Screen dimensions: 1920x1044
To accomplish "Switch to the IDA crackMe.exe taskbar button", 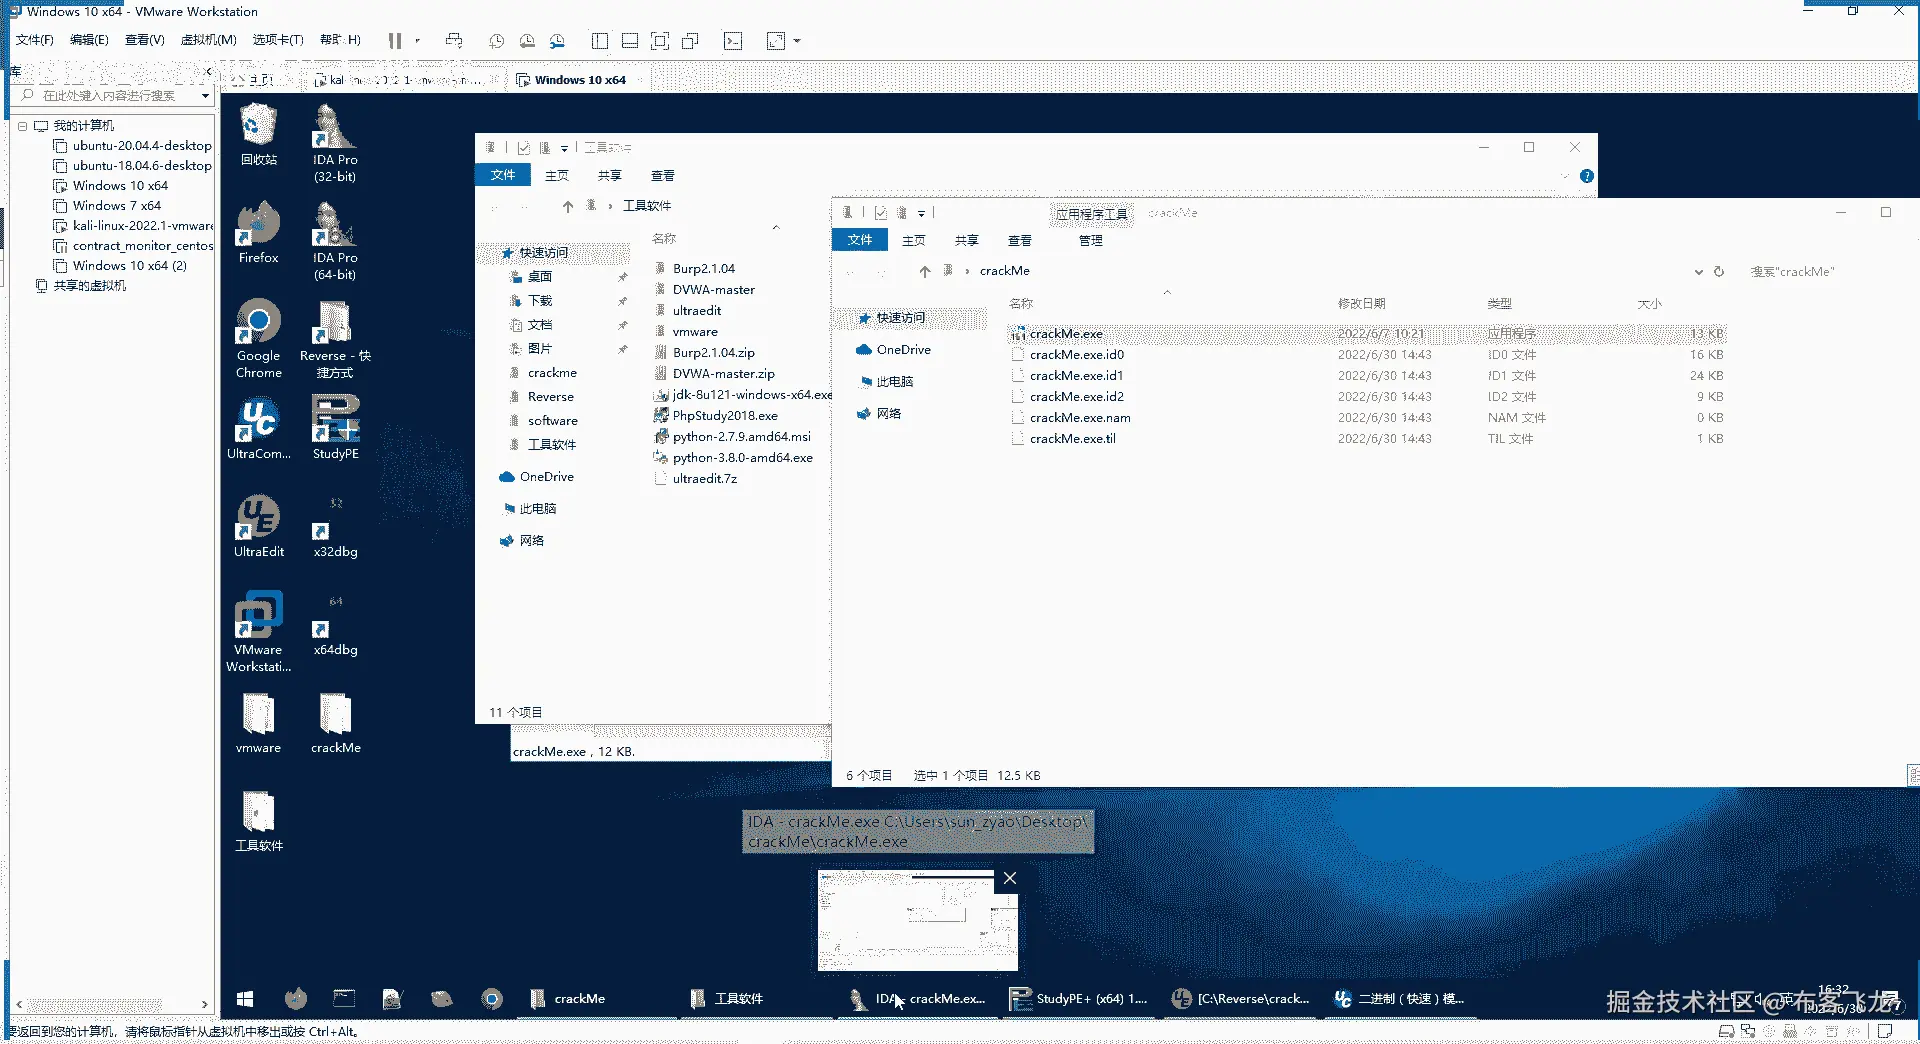I will point(918,998).
